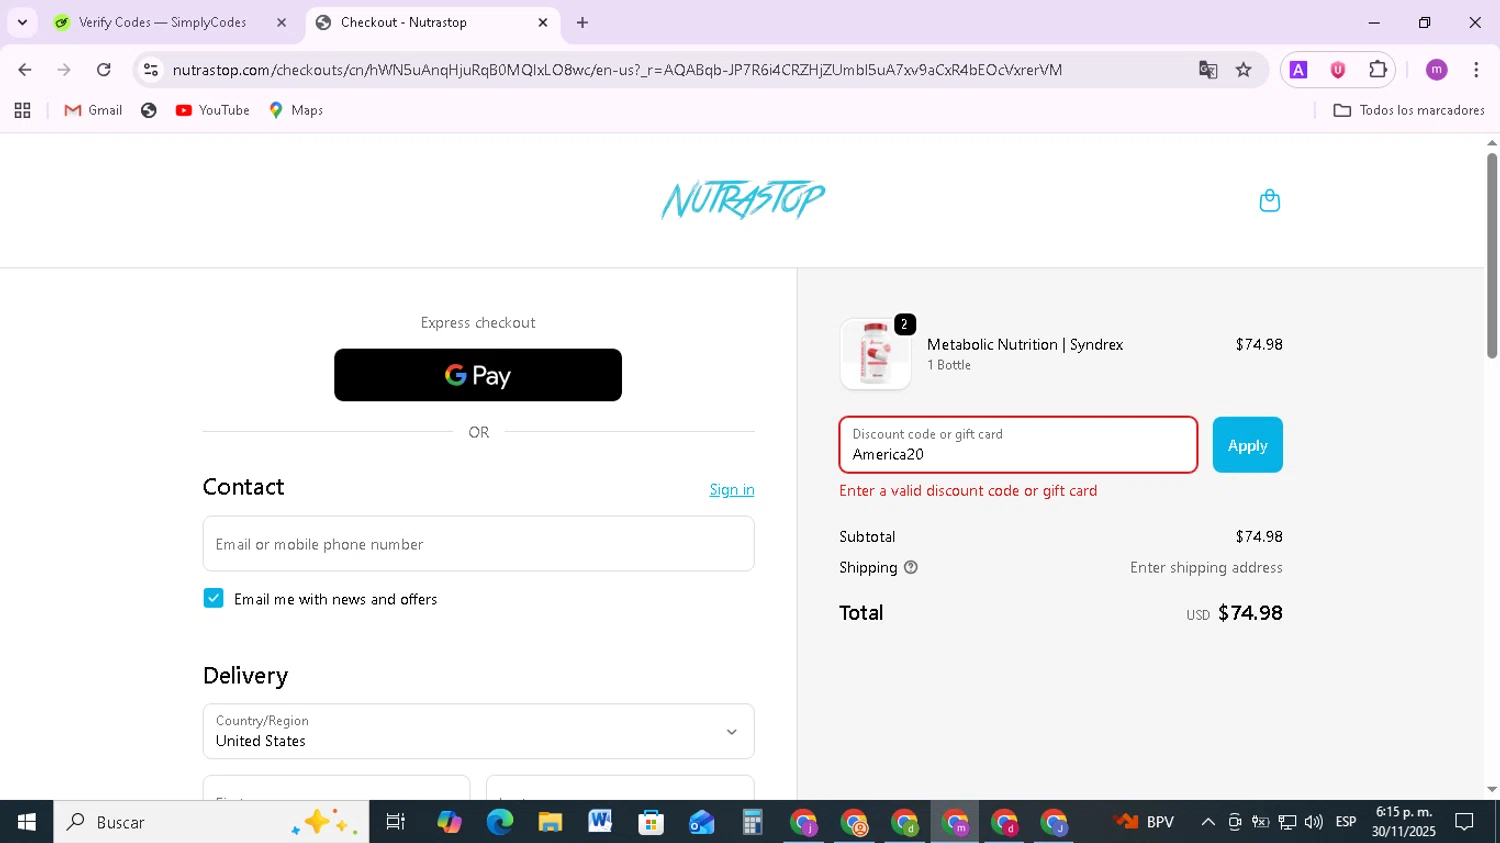Viewport: 1500px width, 843px height.
Task: Click the BPV widget on taskbar
Action: [x=1145, y=822]
